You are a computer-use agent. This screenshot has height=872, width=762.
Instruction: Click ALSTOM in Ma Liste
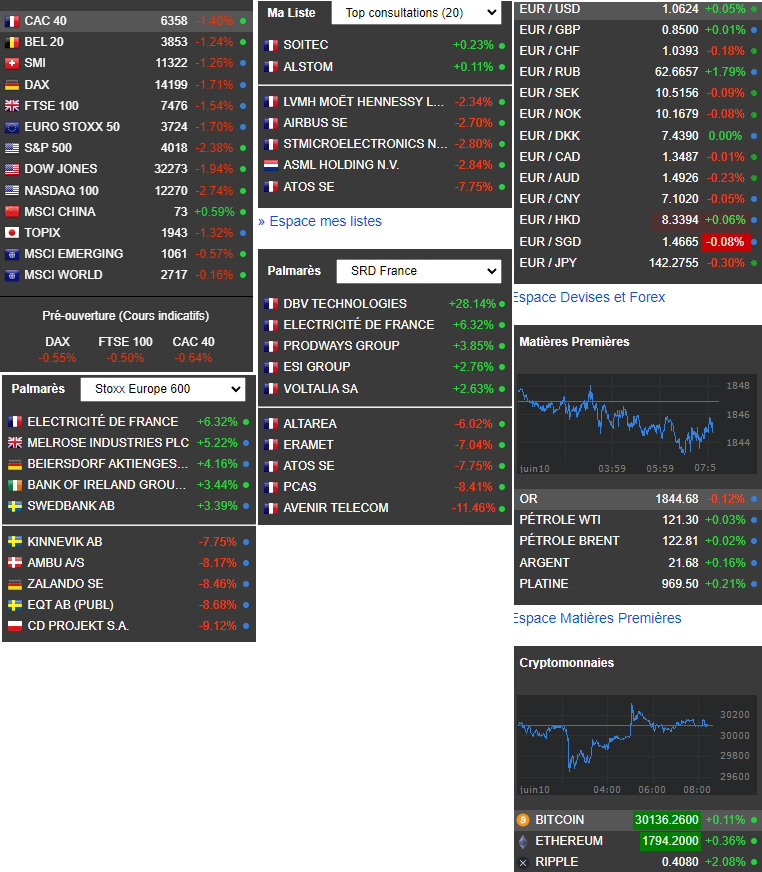[308, 67]
